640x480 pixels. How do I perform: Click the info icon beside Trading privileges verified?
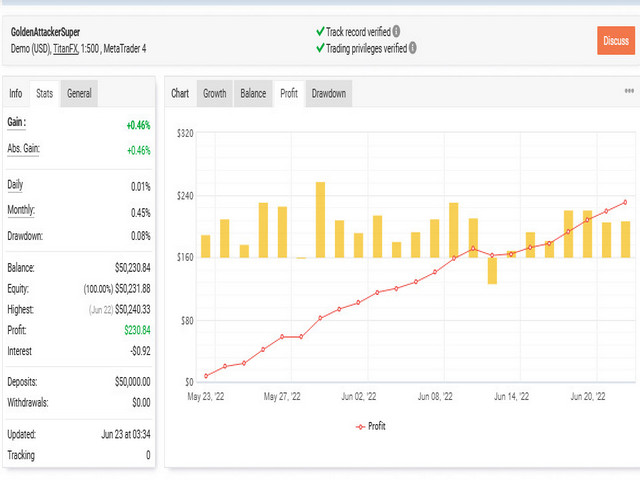(413, 48)
